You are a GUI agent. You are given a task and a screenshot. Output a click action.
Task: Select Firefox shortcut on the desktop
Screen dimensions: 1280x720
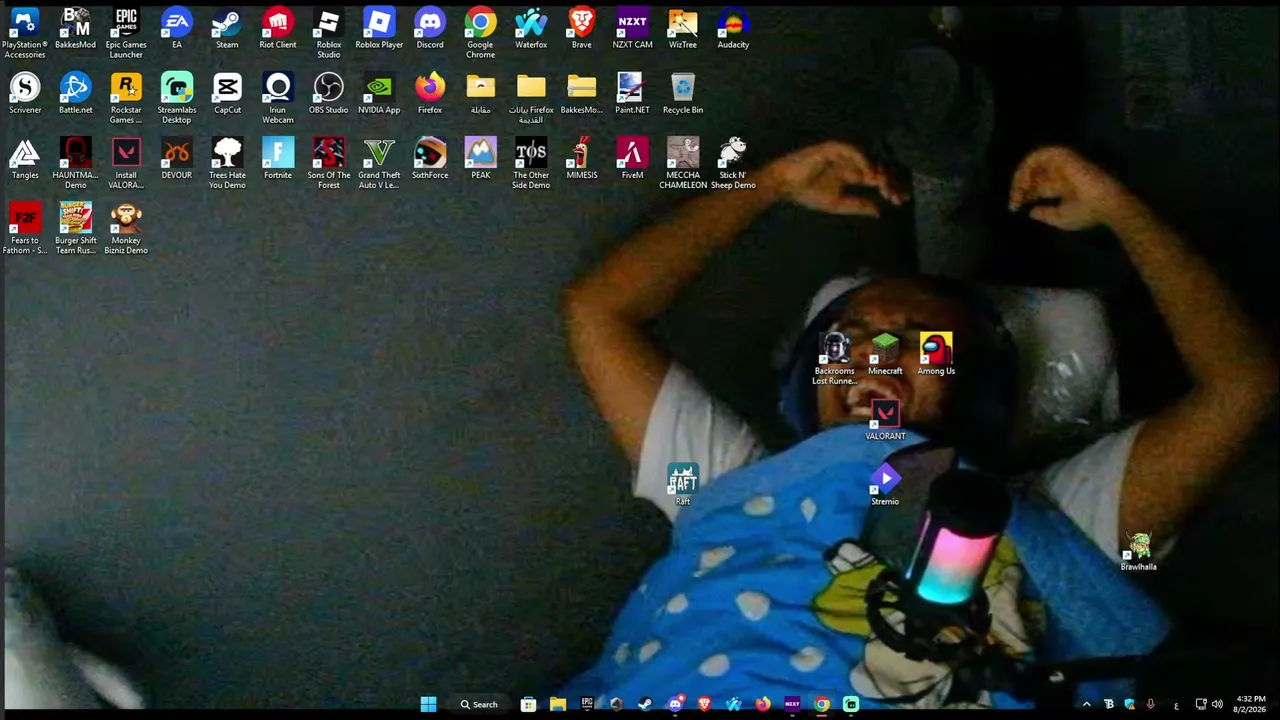click(x=430, y=94)
